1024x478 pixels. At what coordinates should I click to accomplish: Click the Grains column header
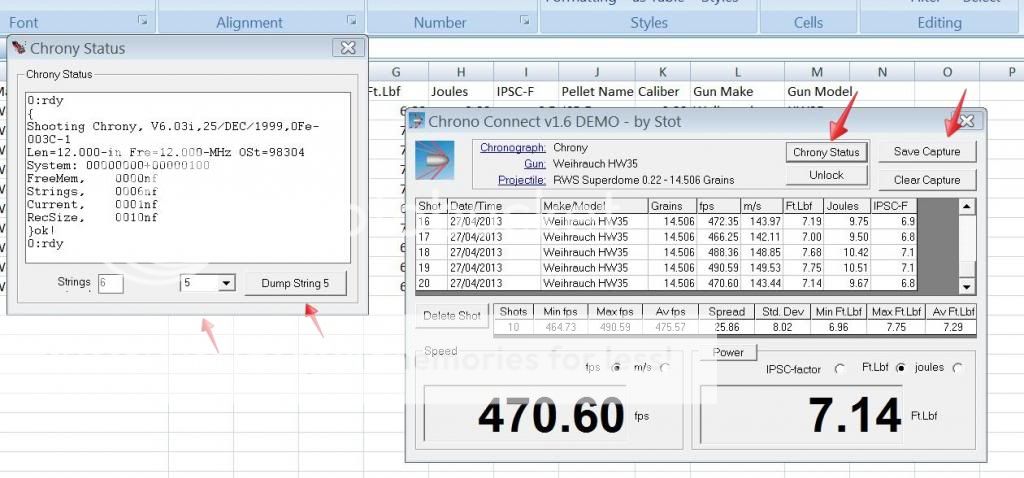pyautogui.click(x=672, y=206)
